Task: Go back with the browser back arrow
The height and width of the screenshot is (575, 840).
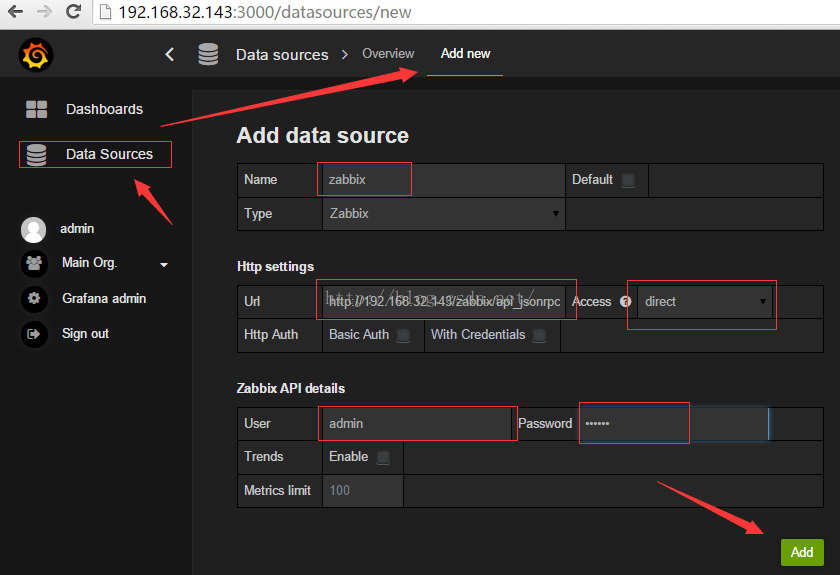Action: pyautogui.click(x=16, y=11)
